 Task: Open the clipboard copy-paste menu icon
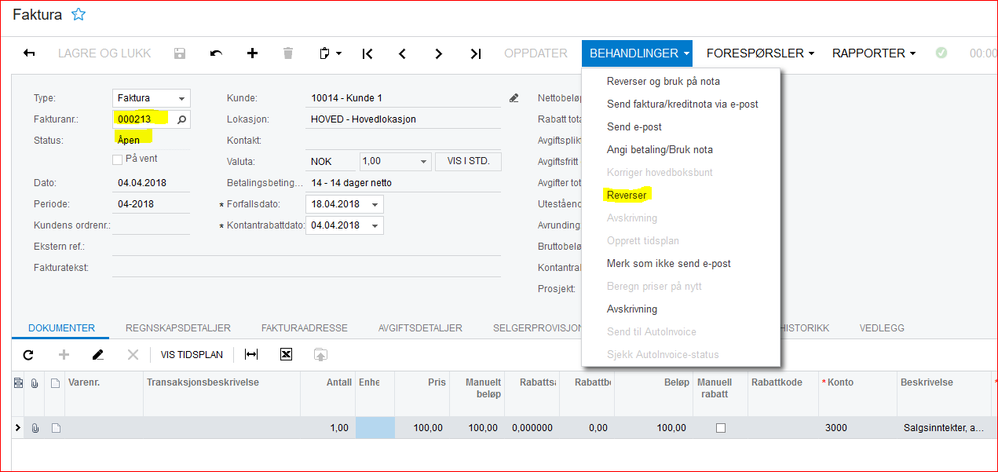pyautogui.click(x=330, y=53)
